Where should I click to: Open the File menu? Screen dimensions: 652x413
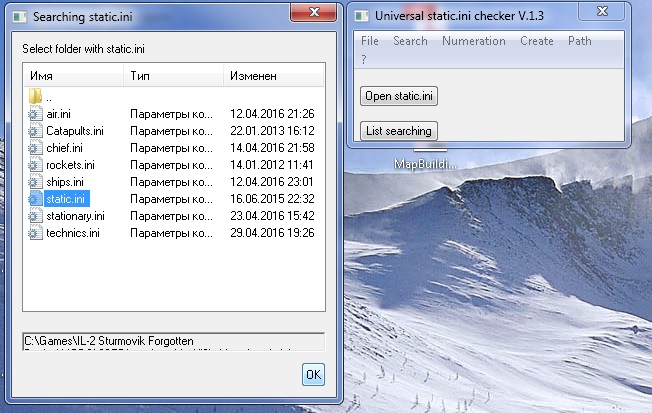[370, 41]
